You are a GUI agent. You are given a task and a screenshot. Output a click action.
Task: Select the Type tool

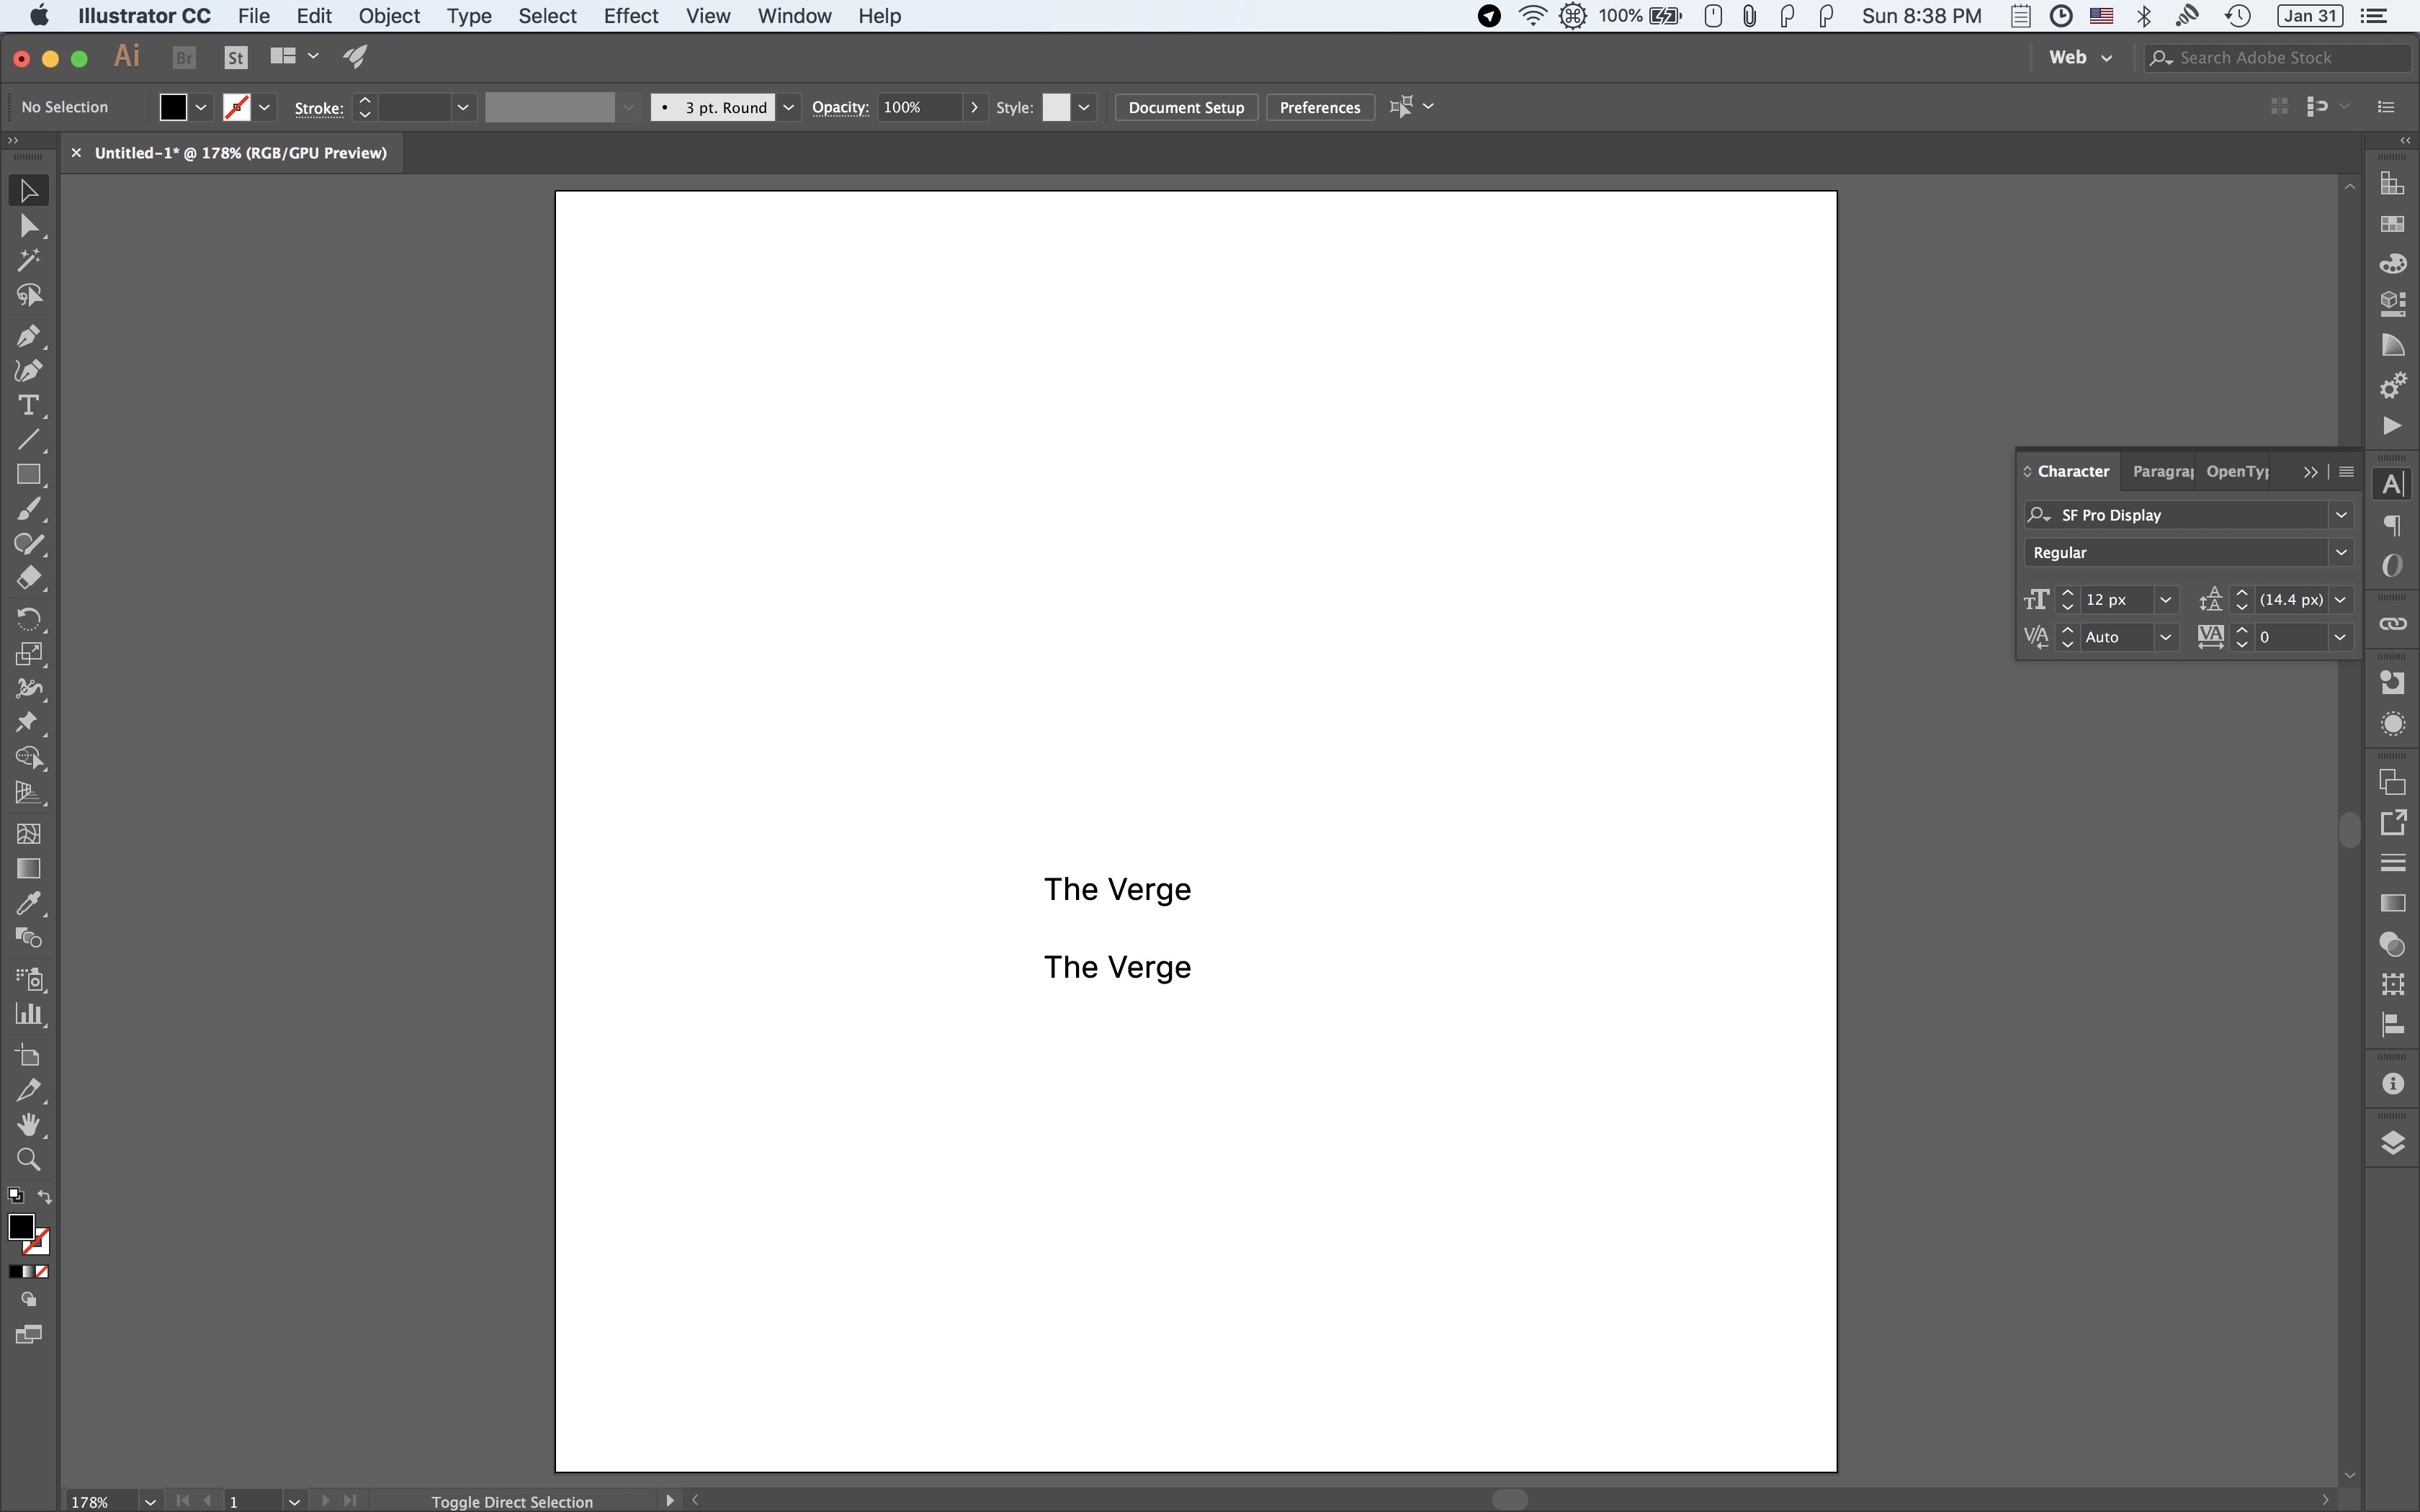(28, 405)
